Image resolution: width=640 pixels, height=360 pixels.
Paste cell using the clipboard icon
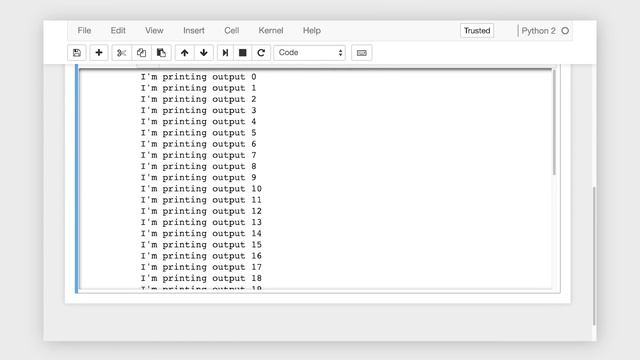161,53
